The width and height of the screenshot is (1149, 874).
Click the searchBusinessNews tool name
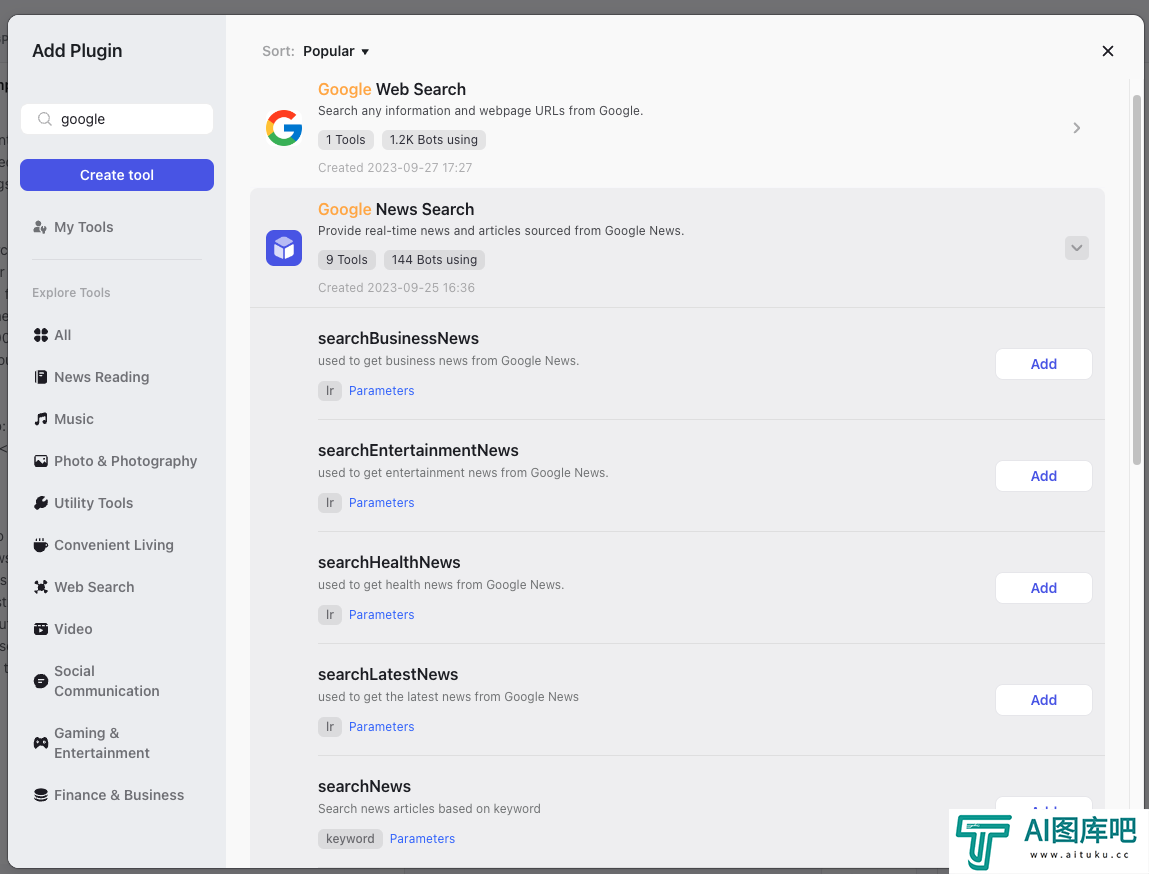point(398,338)
